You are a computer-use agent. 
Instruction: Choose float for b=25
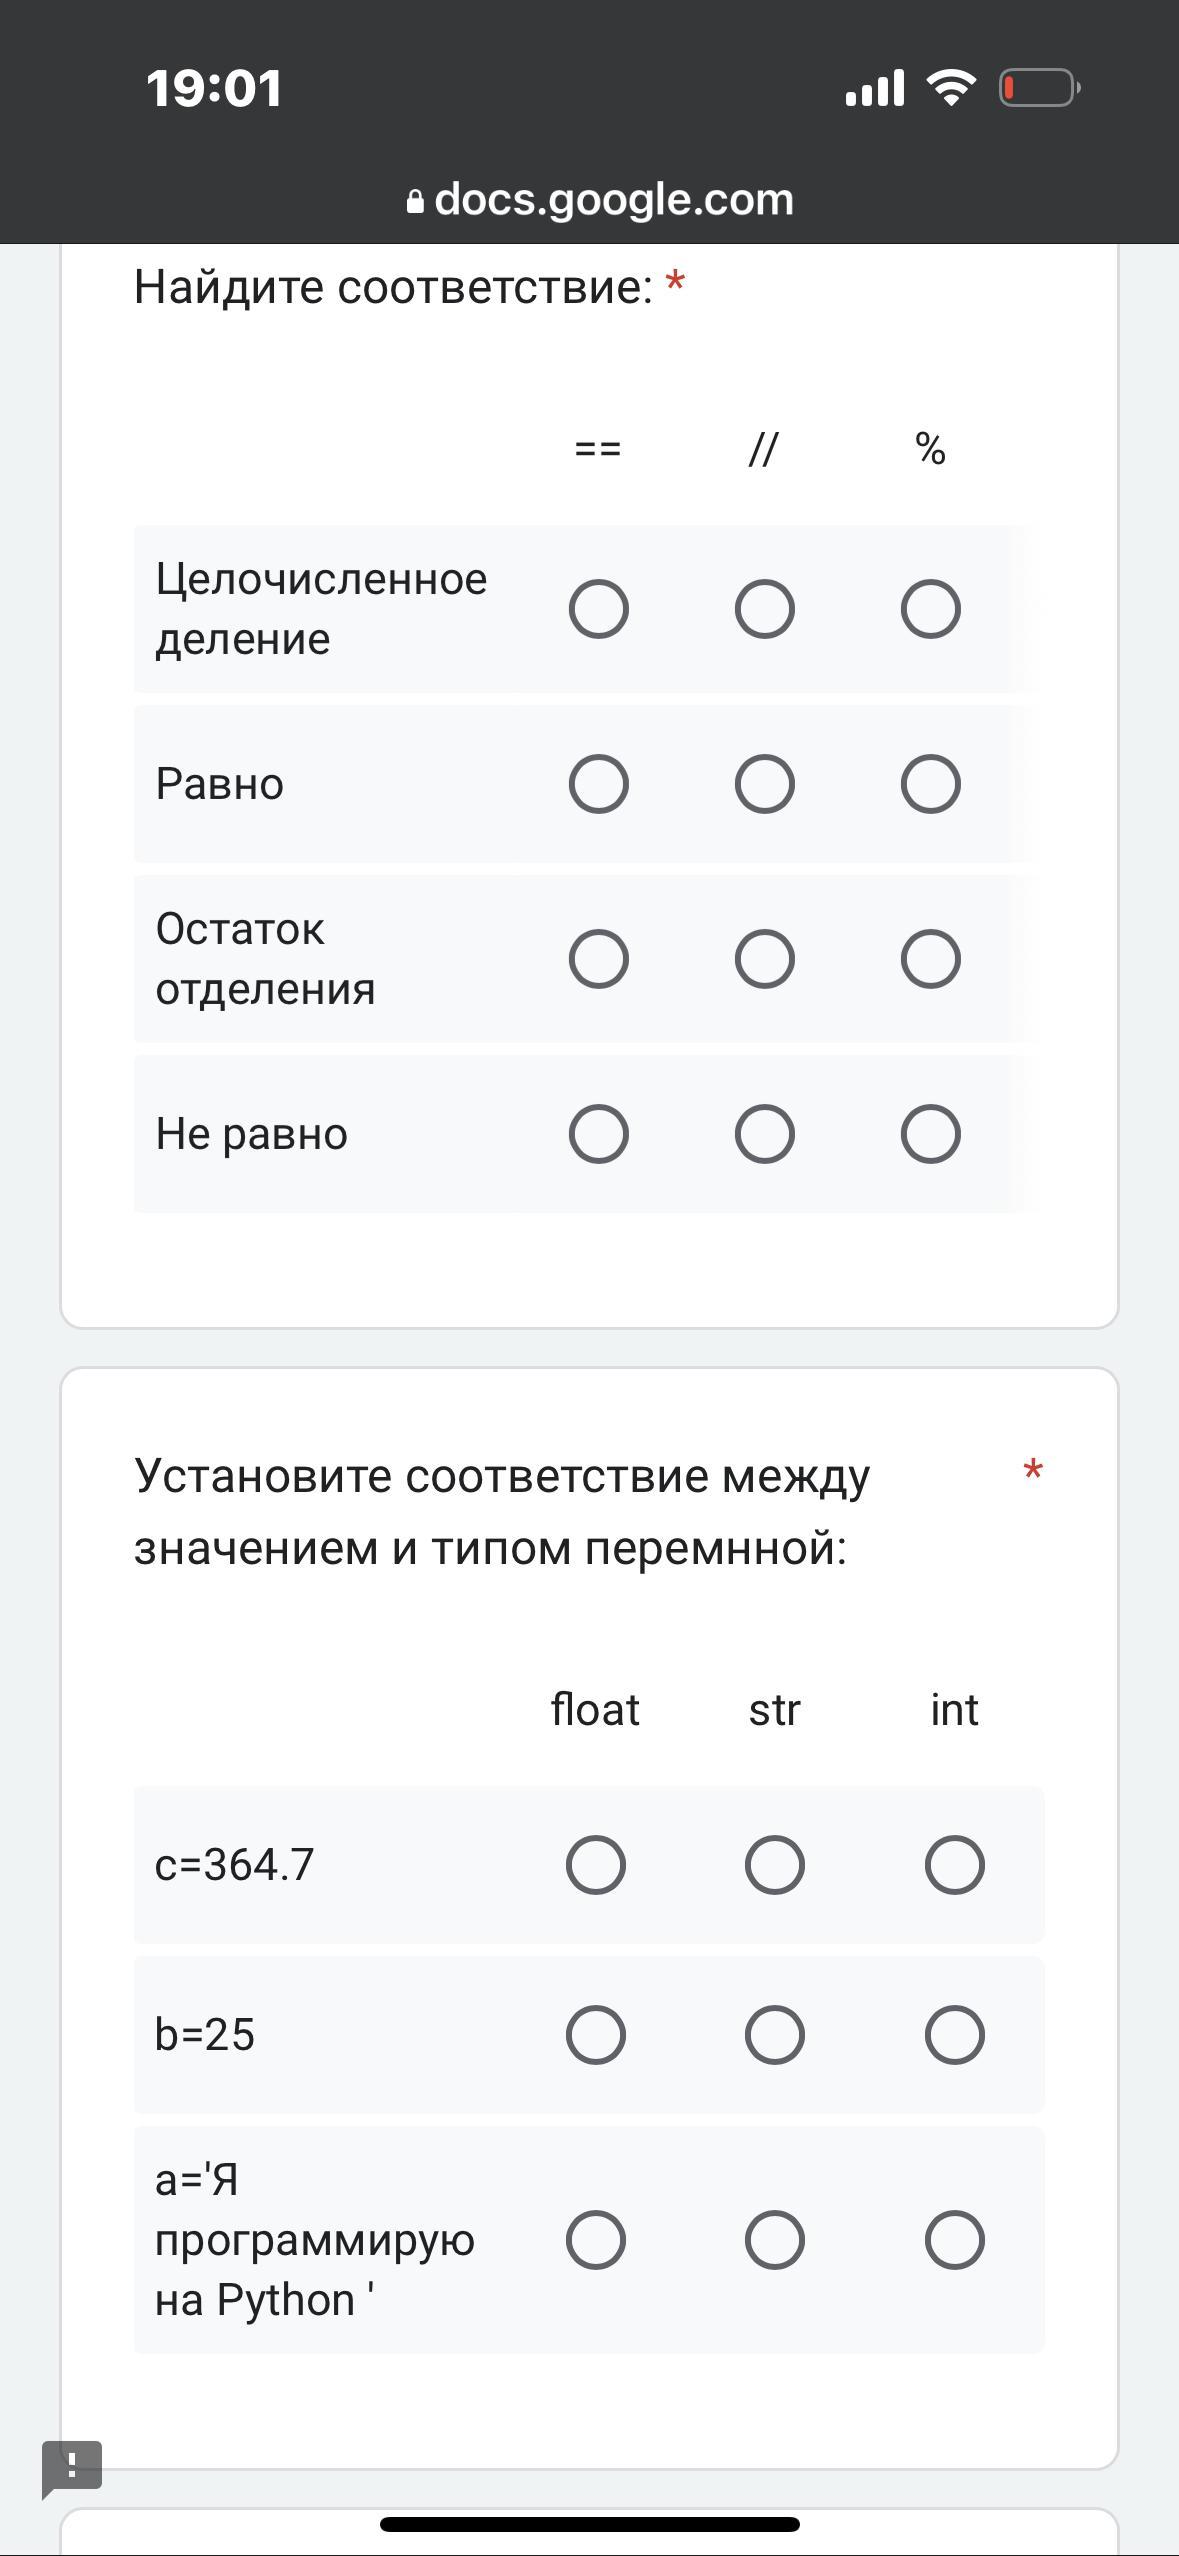(595, 2035)
